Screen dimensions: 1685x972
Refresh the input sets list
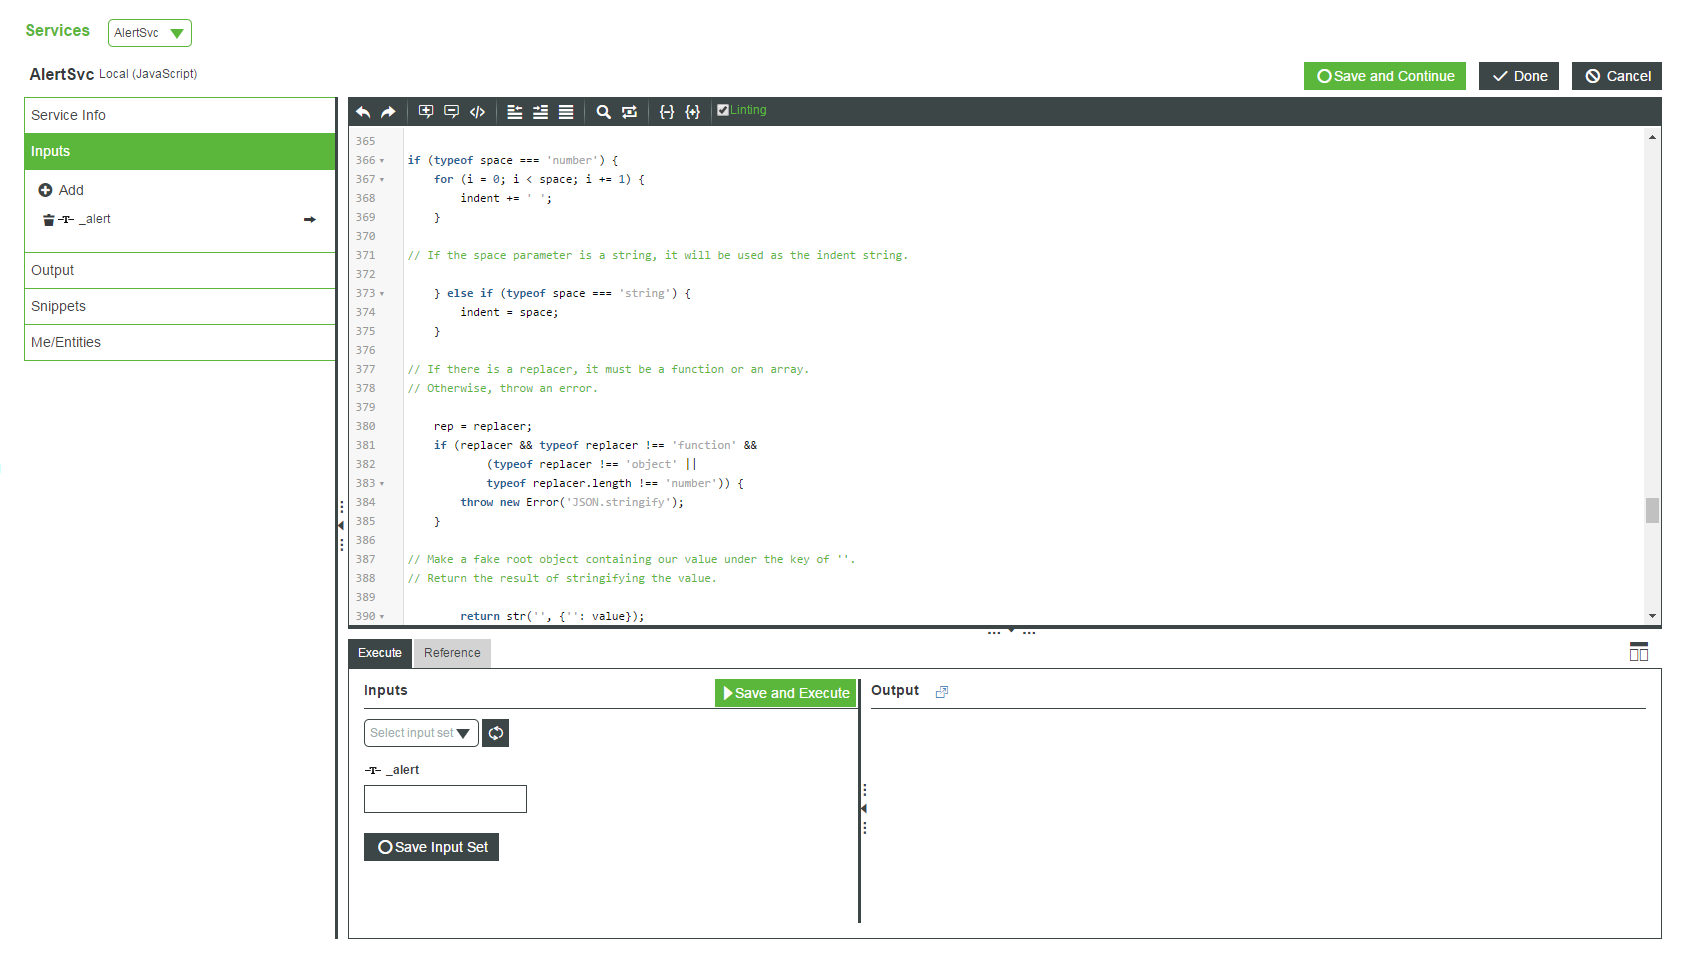496,733
